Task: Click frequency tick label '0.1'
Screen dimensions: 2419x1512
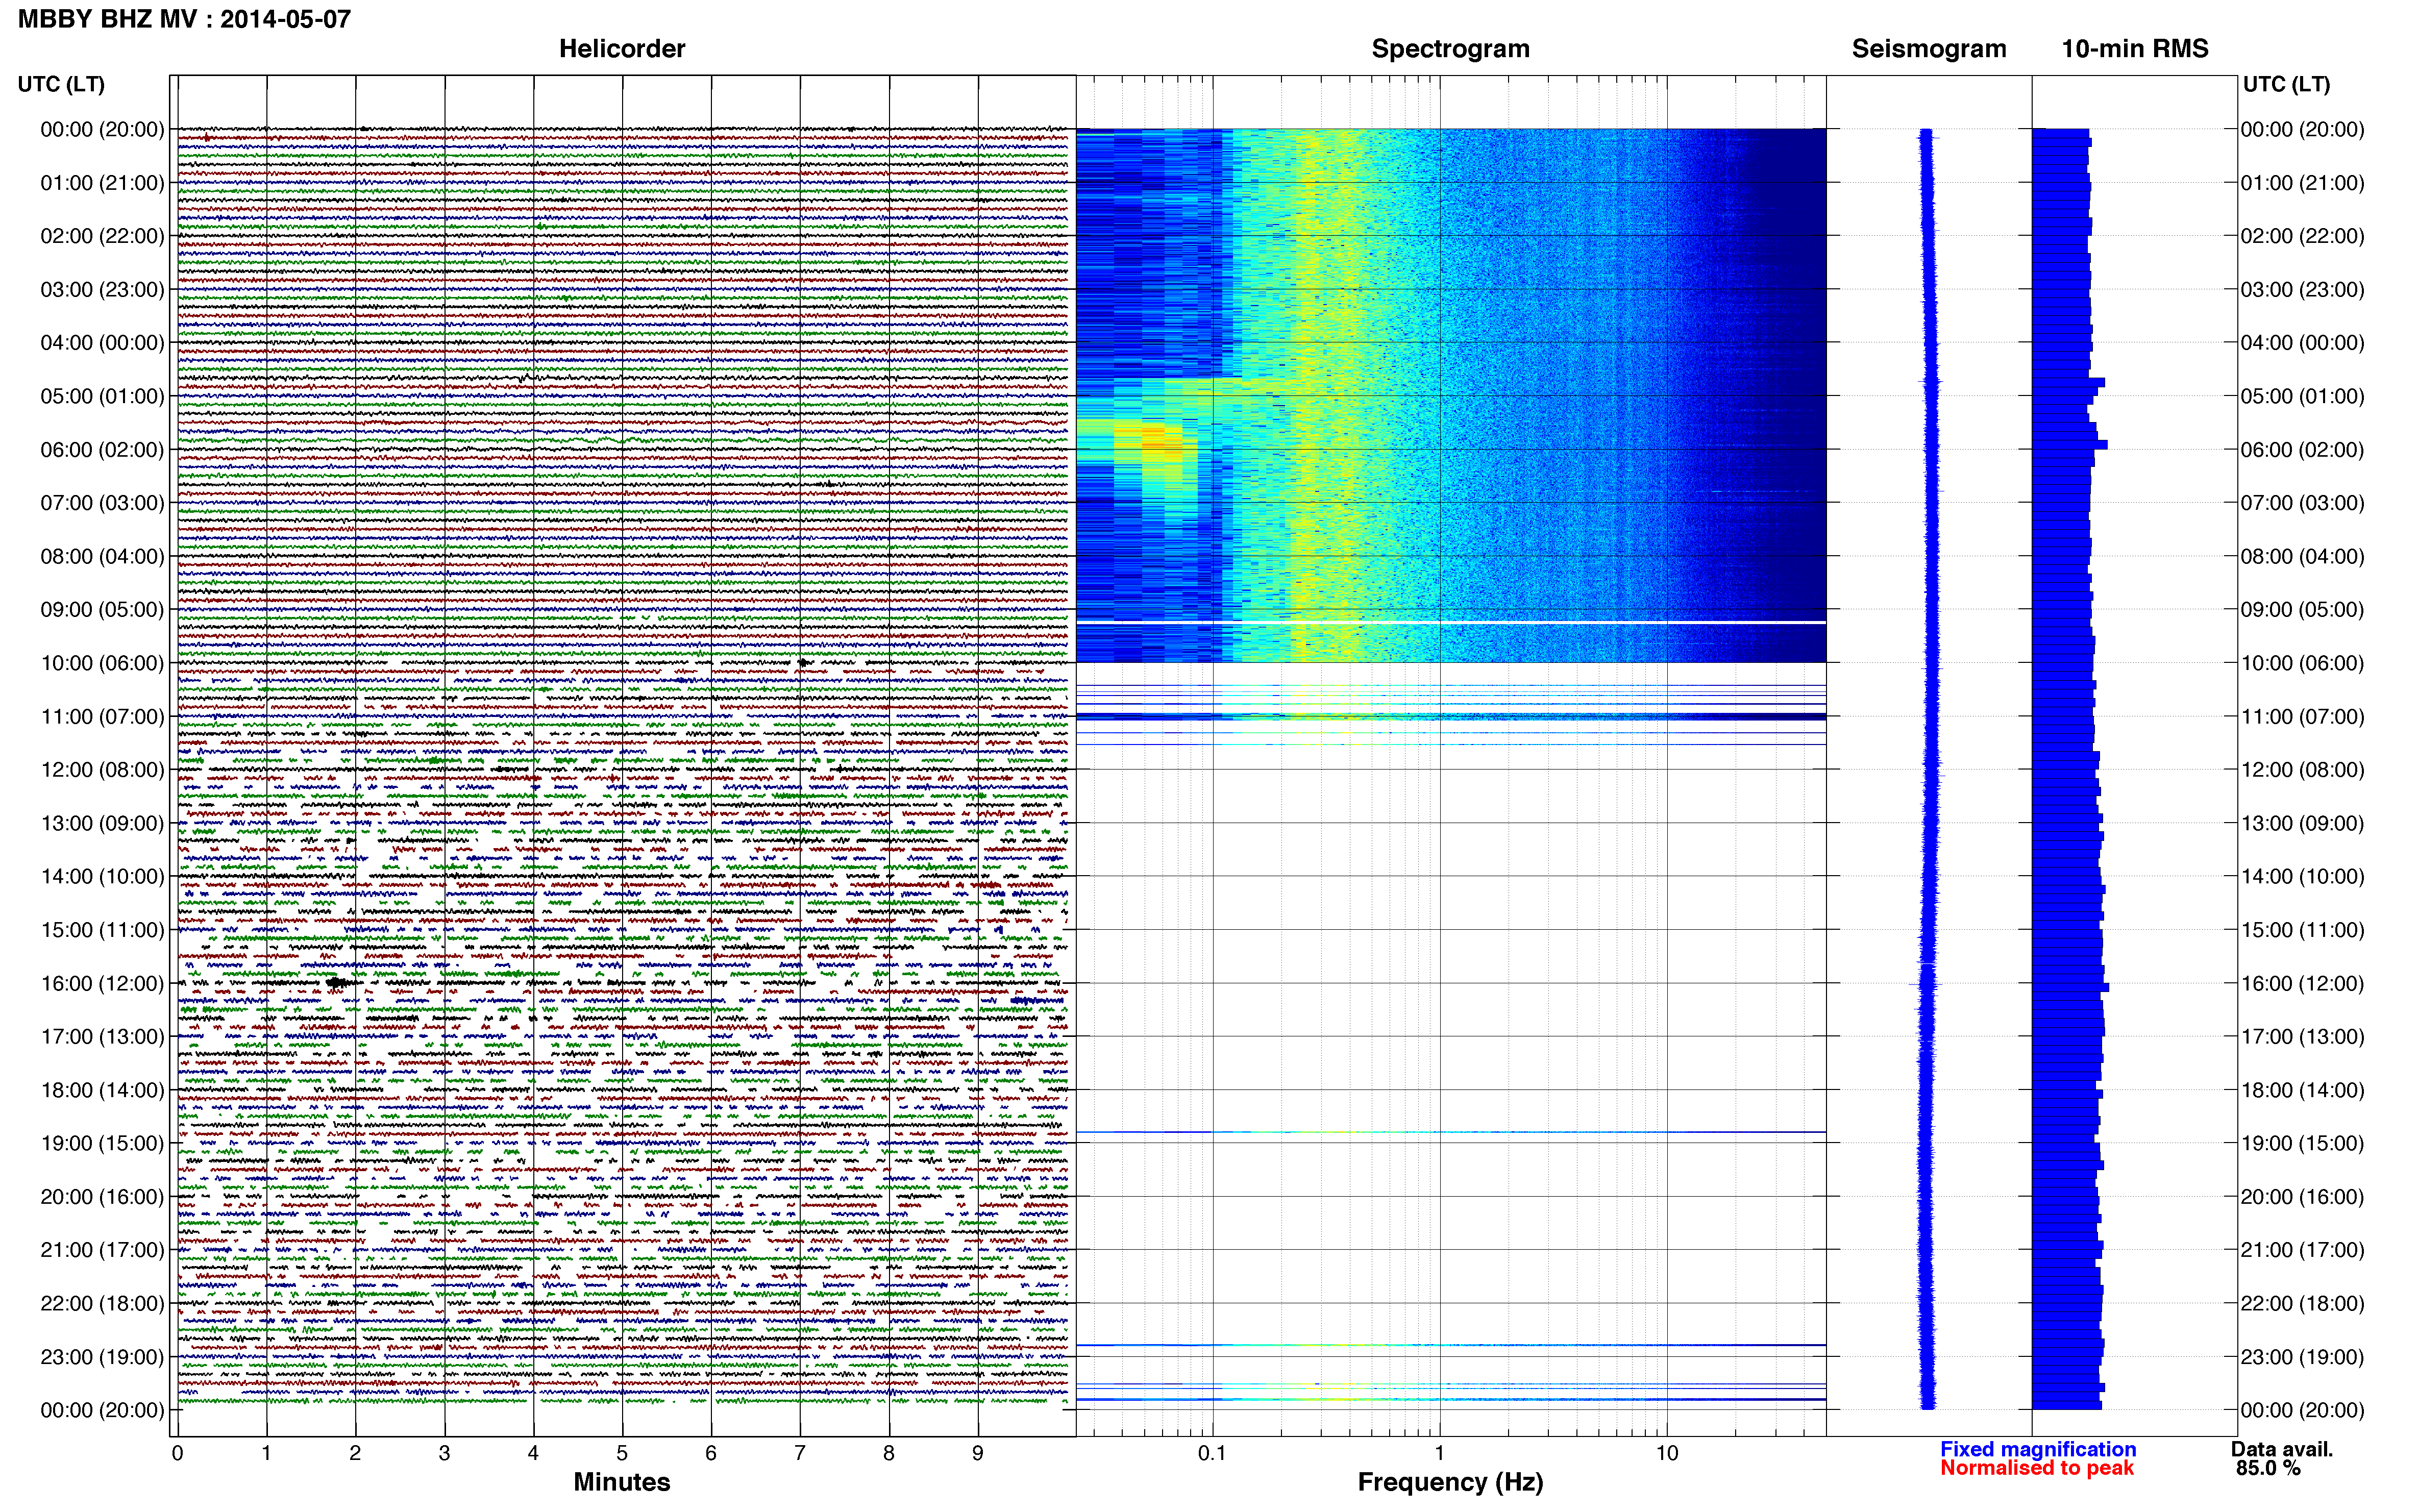Action: click(x=1212, y=1453)
